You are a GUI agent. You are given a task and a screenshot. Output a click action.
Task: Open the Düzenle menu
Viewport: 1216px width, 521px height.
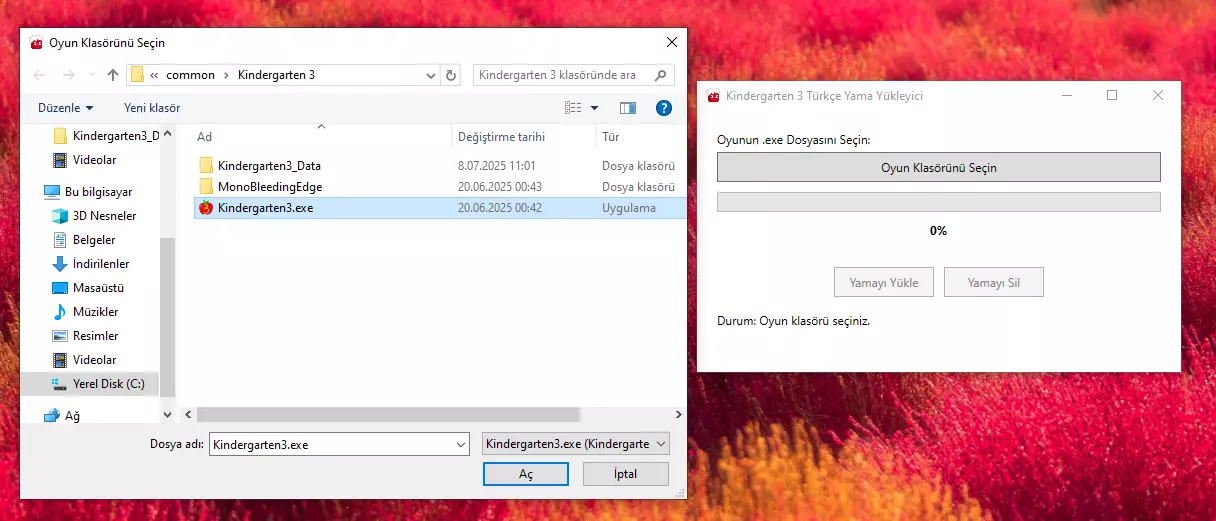pyautogui.click(x=66, y=107)
